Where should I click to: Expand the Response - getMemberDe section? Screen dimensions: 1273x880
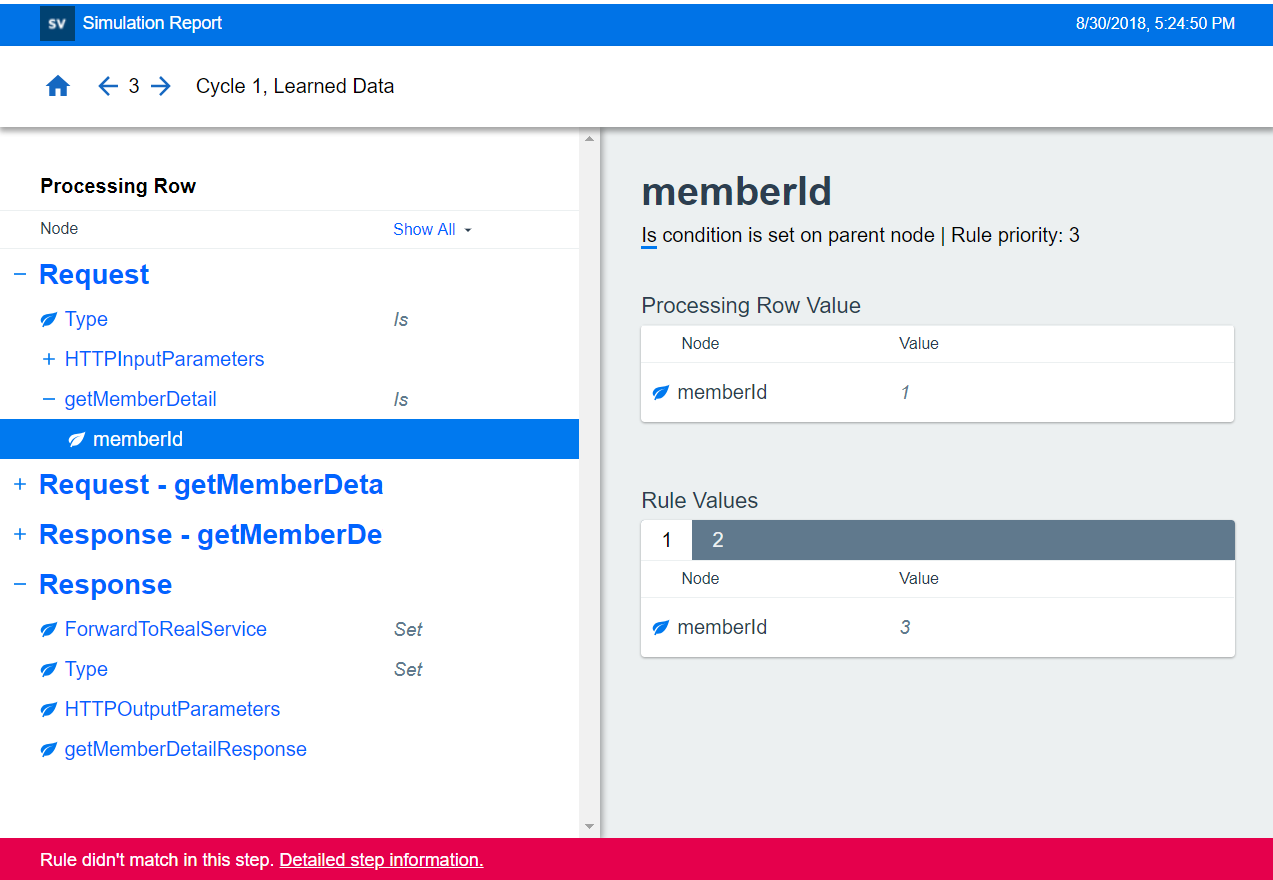pos(20,535)
